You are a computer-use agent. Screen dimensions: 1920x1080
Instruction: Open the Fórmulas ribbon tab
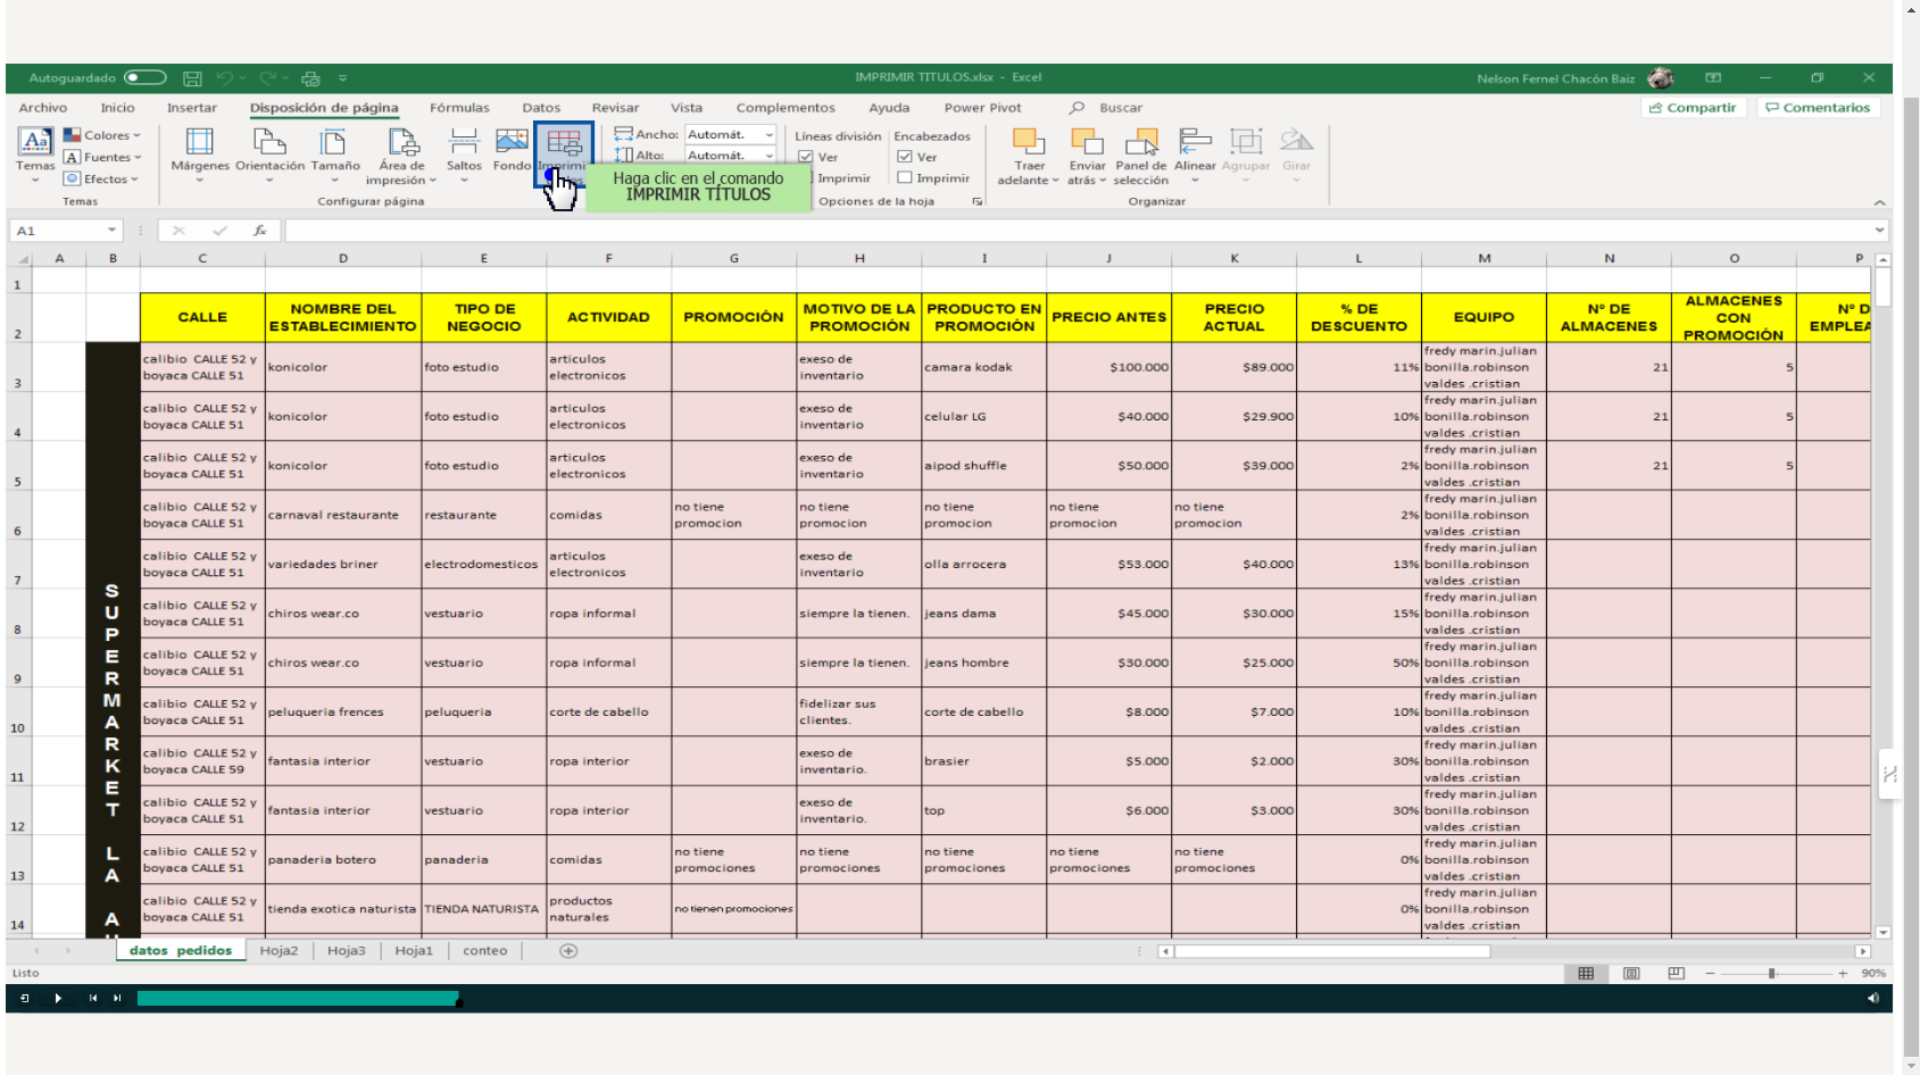tap(459, 108)
